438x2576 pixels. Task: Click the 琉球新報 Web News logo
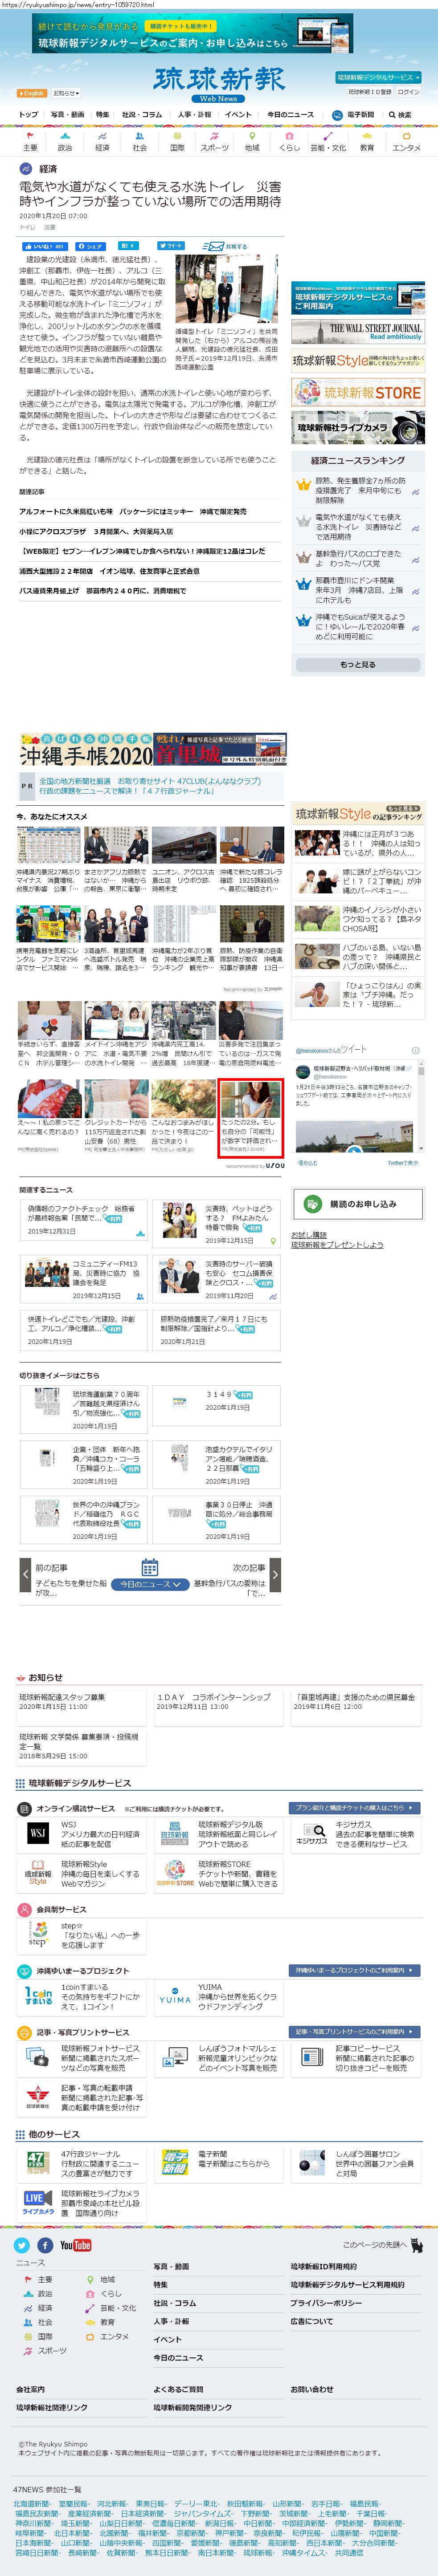coord(219,84)
